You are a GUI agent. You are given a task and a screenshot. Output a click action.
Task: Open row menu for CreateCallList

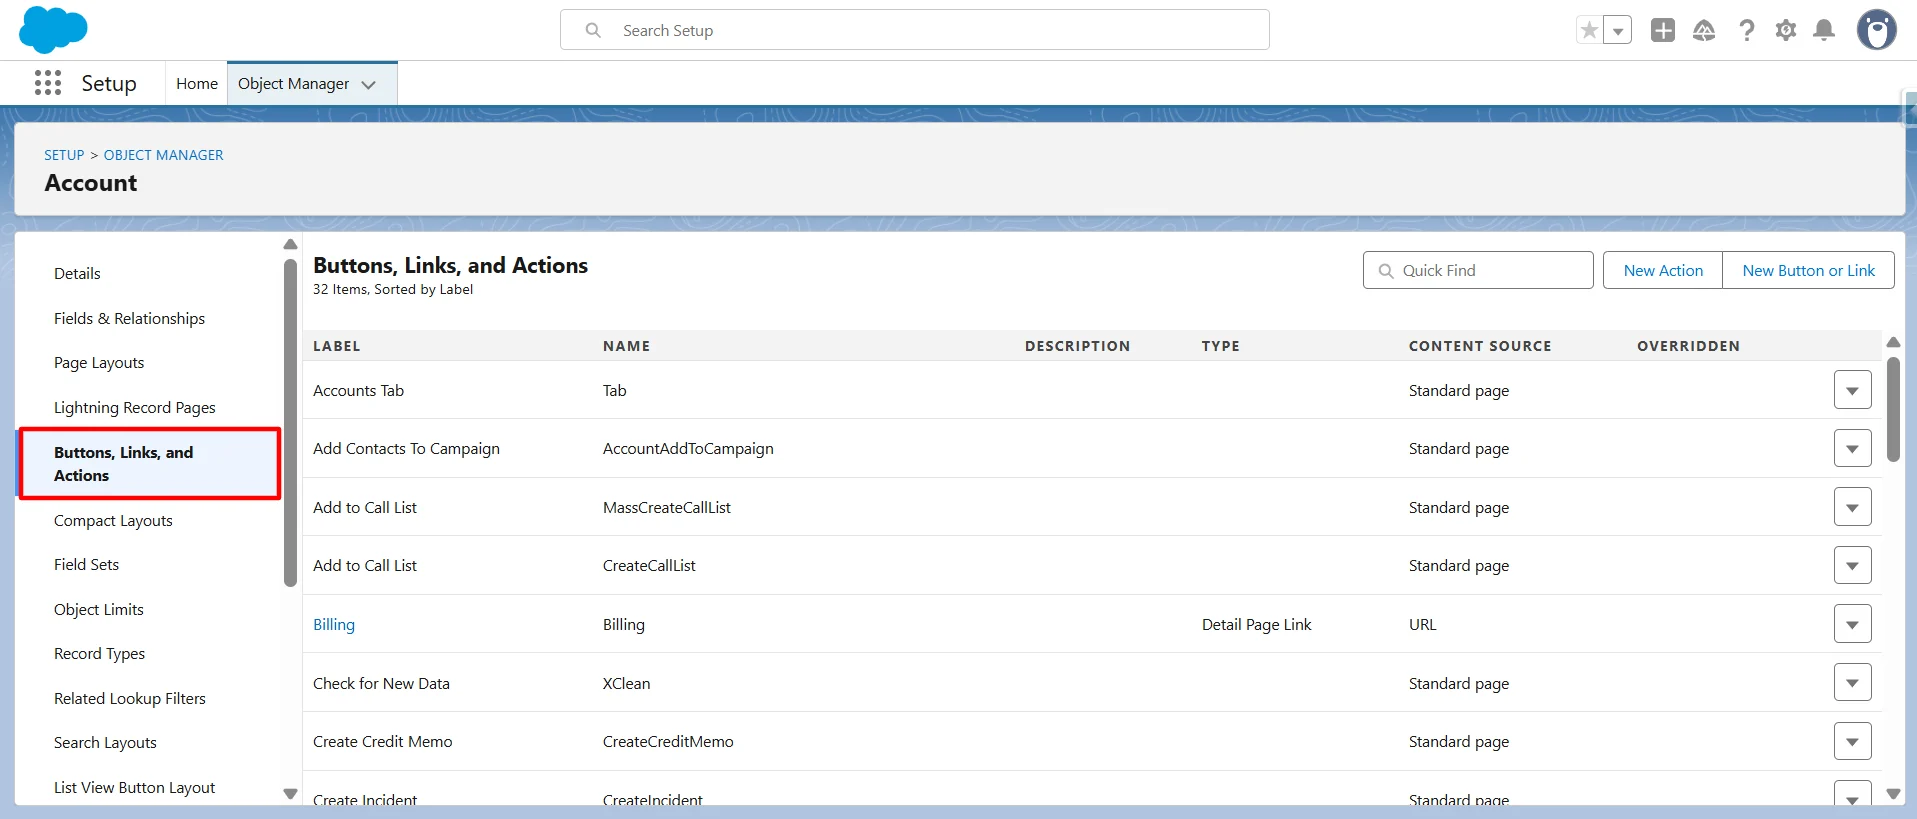pyautogui.click(x=1852, y=565)
